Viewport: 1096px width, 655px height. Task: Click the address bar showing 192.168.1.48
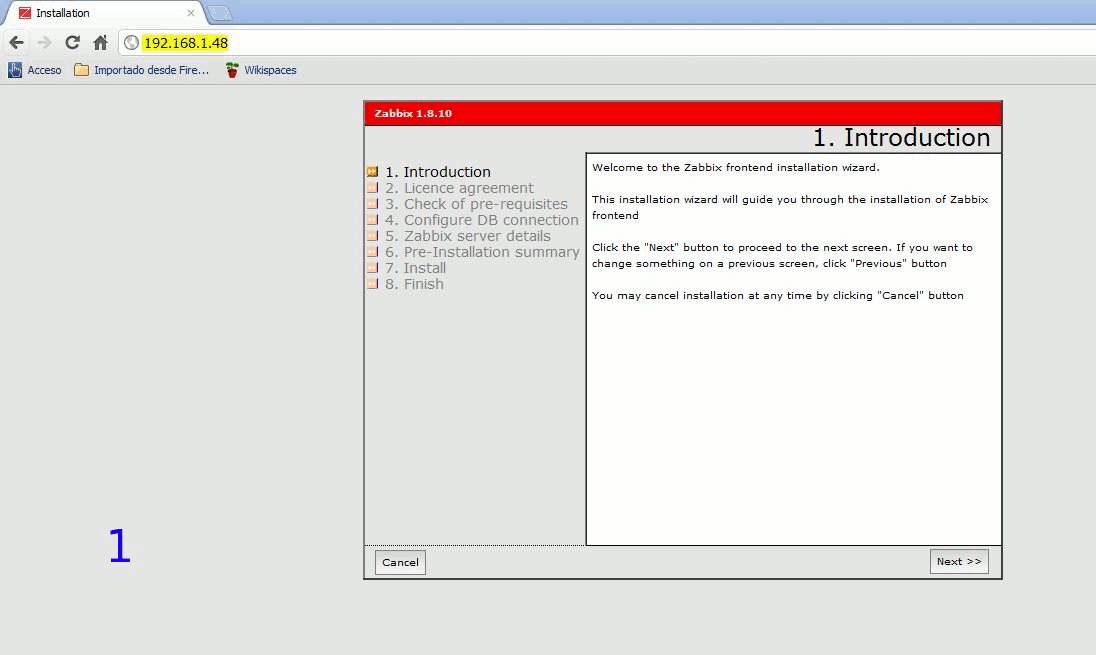click(x=600, y=42)
